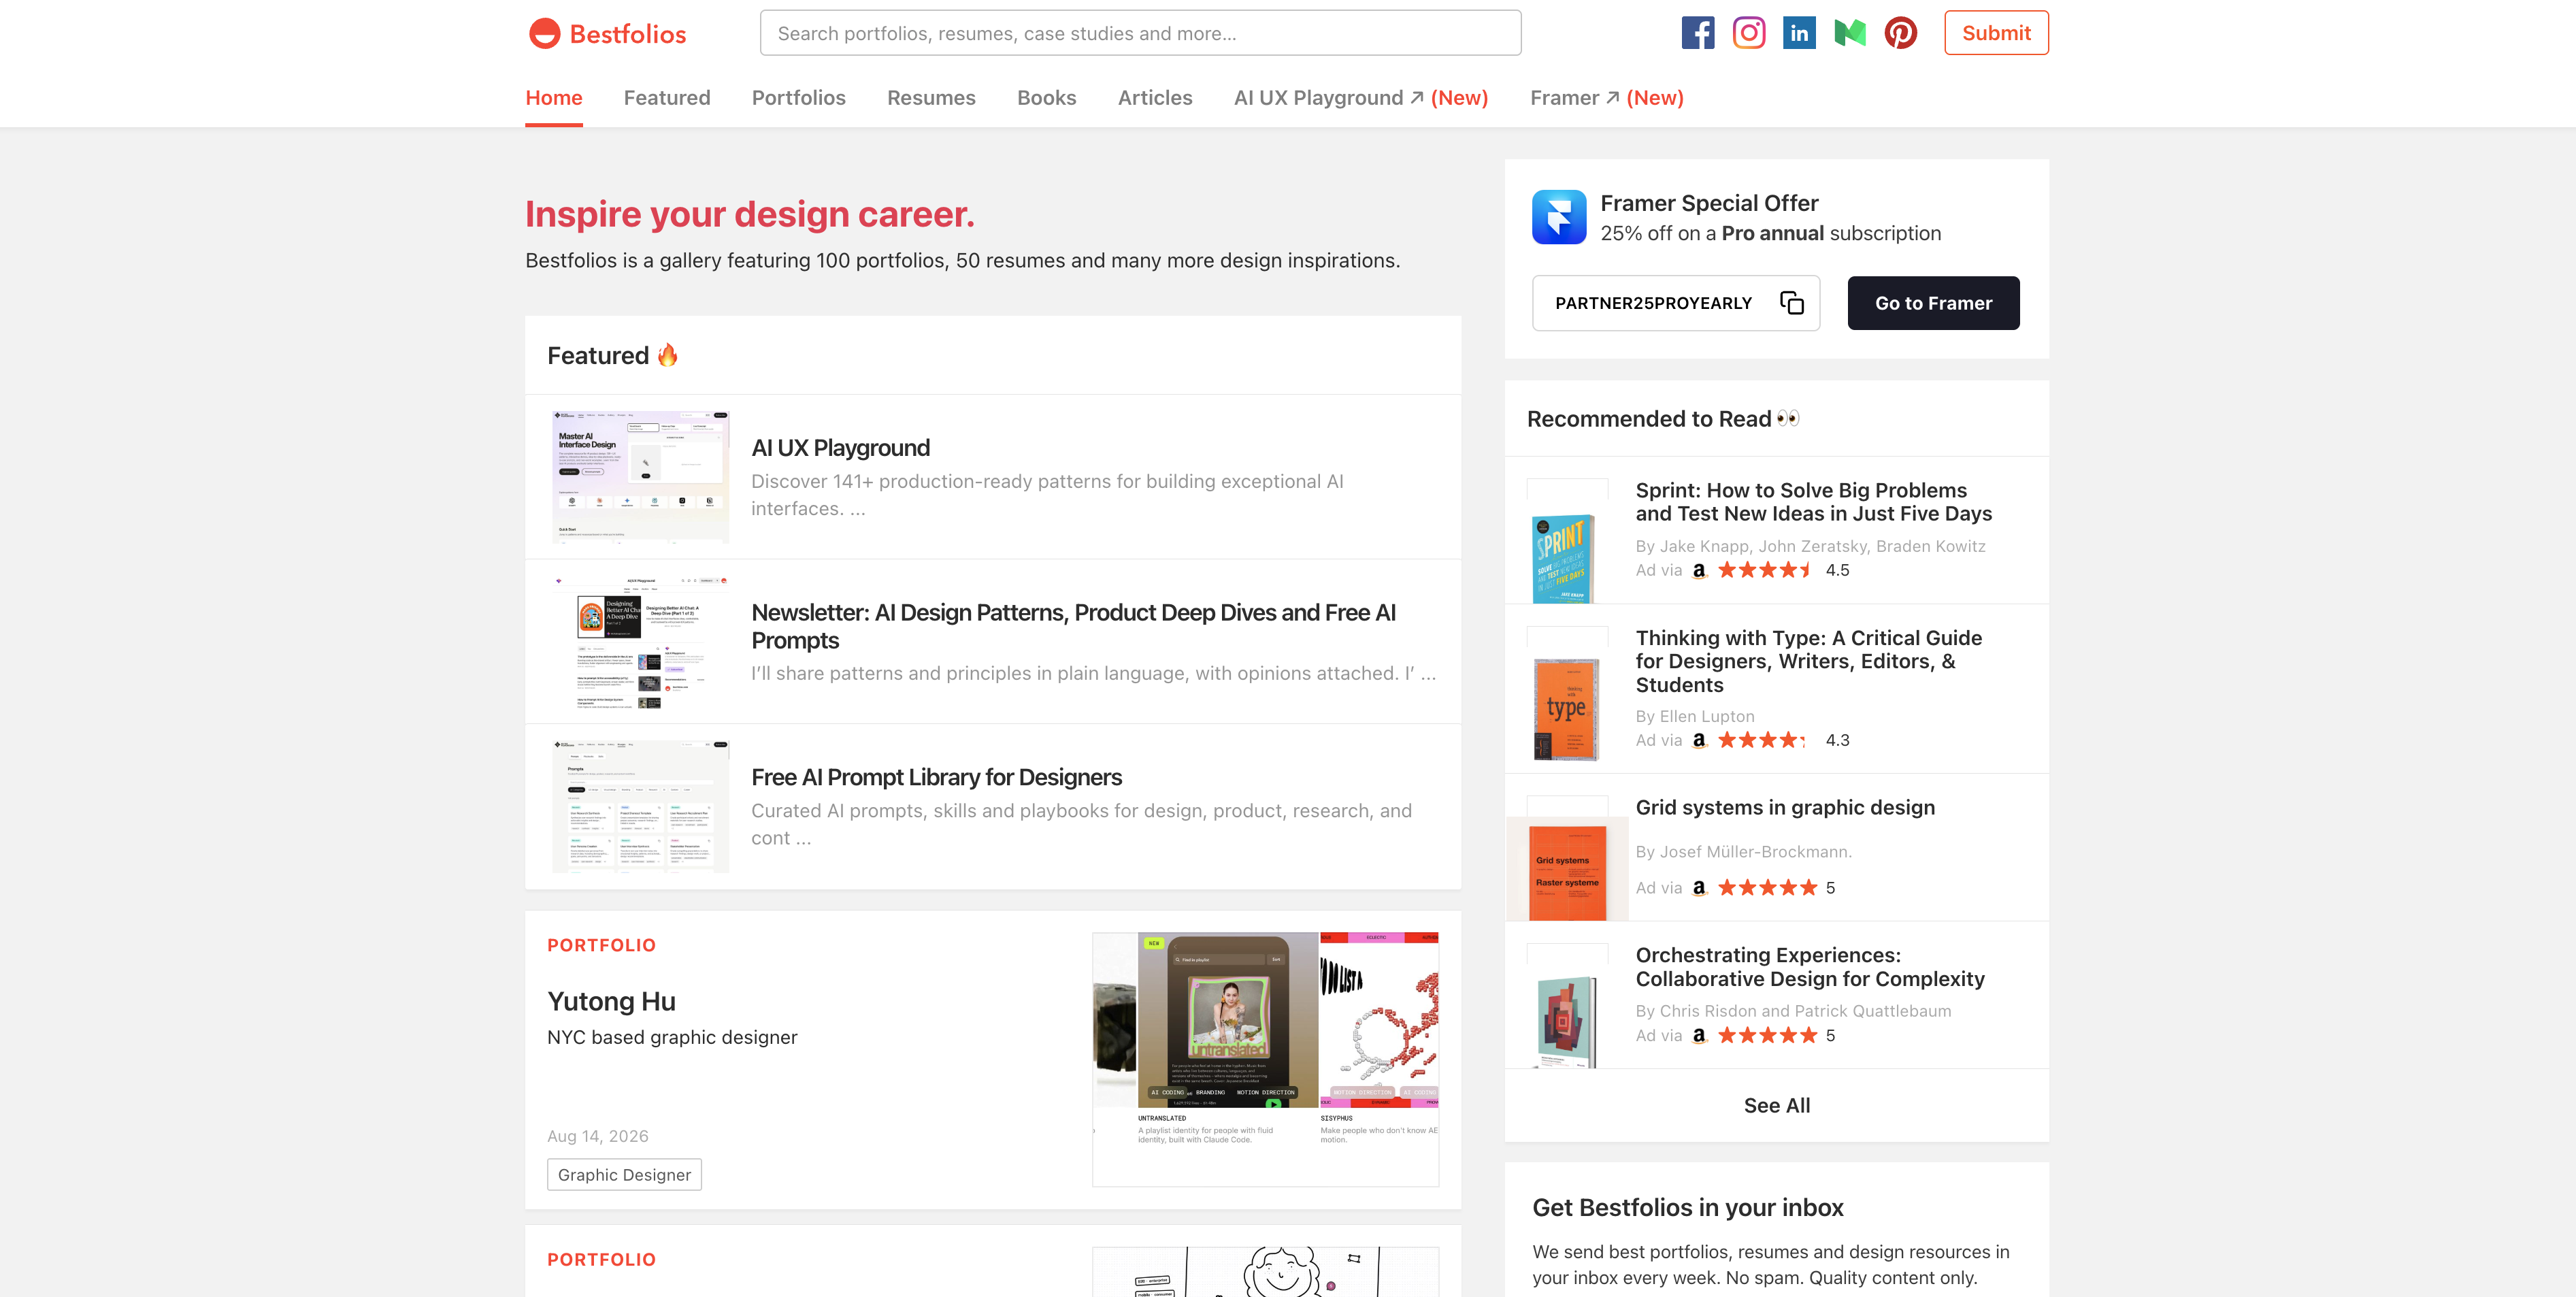Screen dimensions: 2576x1297
Task: Open the Facebook social icon
Action: [x=1697, y=33]
